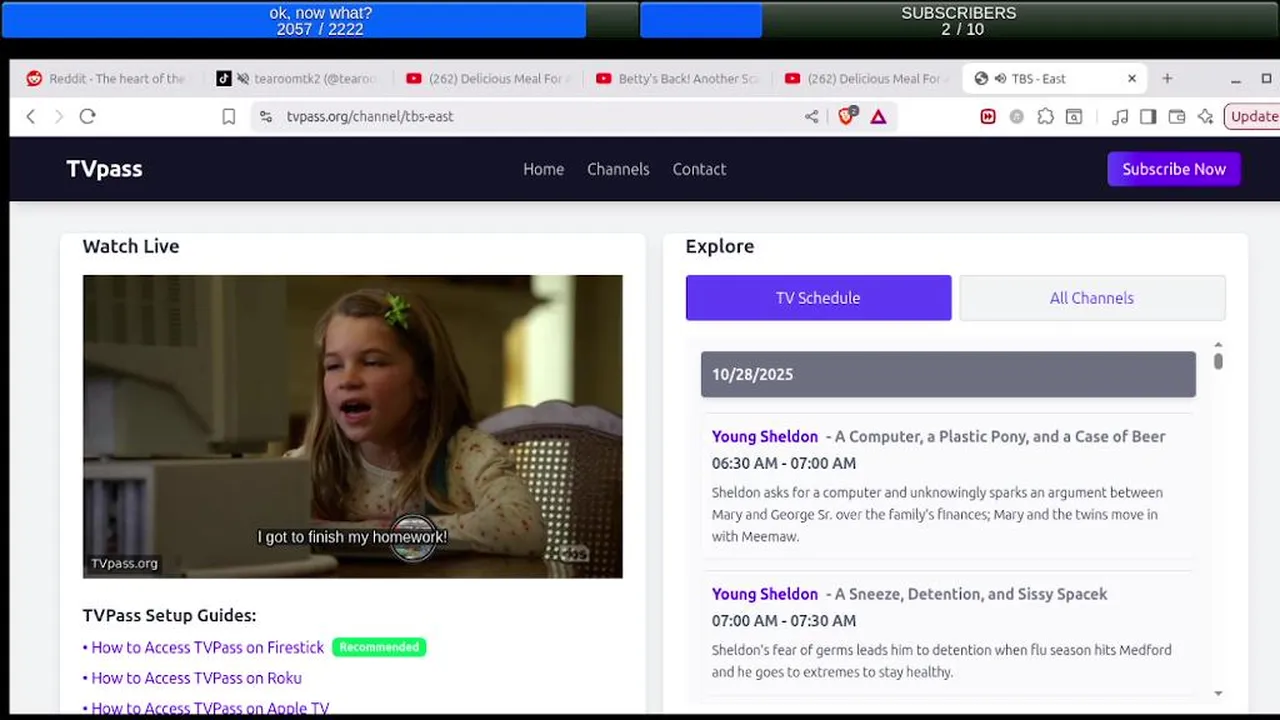Click the schedule scrollbar thumb
The image size is (1280, 720).
pyautogui.click(x=1218, y=361)
